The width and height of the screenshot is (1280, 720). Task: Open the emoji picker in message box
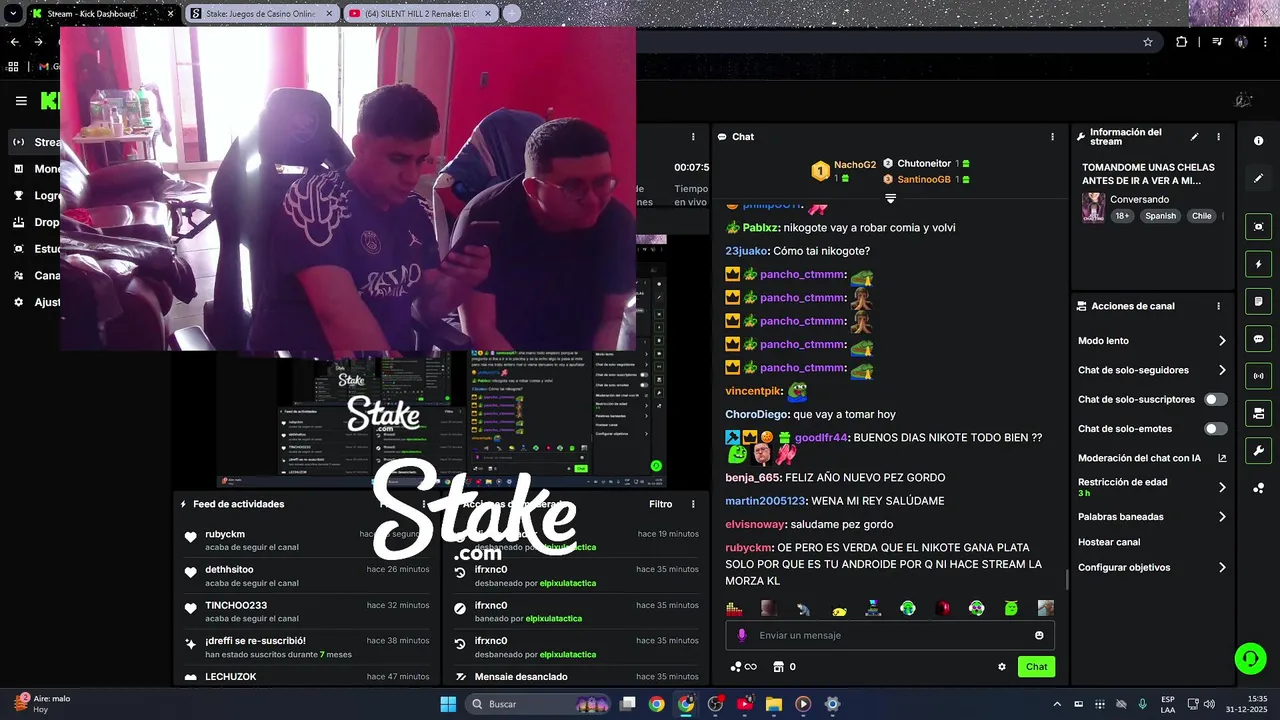[1039, 635]
